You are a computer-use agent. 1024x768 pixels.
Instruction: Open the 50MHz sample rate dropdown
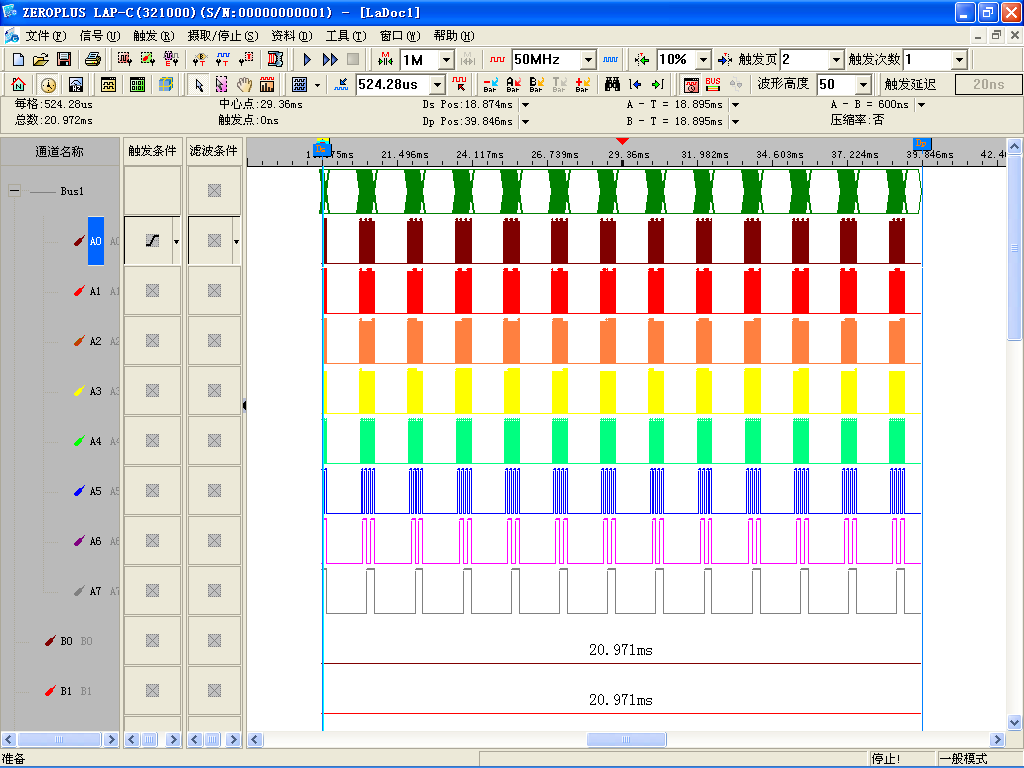588,60
